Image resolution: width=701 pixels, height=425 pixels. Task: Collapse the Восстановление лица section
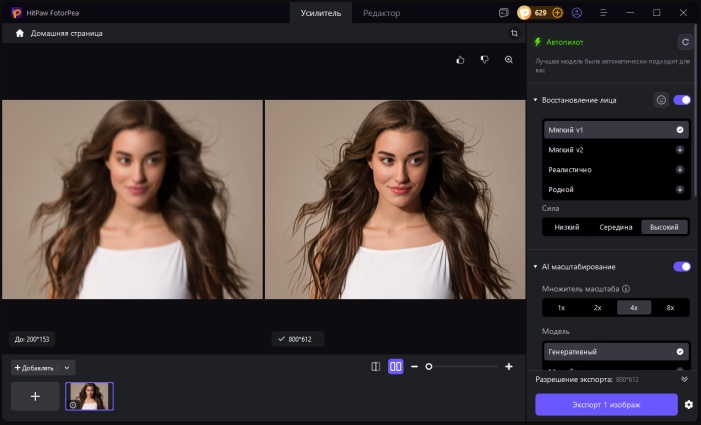coord(535,100)
